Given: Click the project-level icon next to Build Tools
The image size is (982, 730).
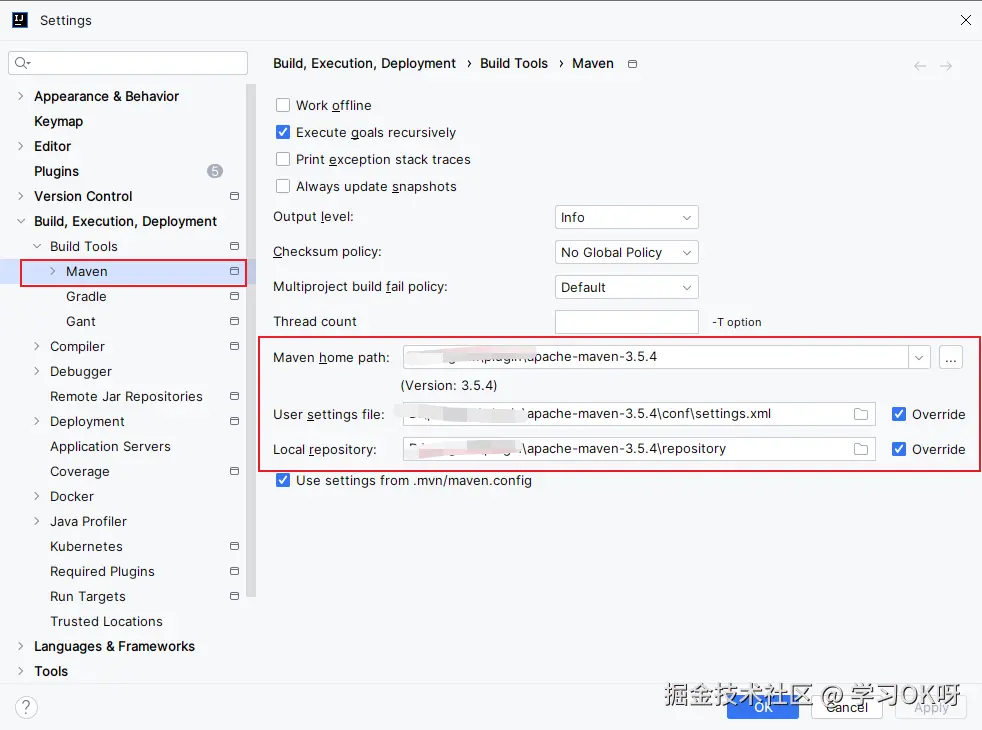Looking at the screenshot, I should [x=234, y=246].
